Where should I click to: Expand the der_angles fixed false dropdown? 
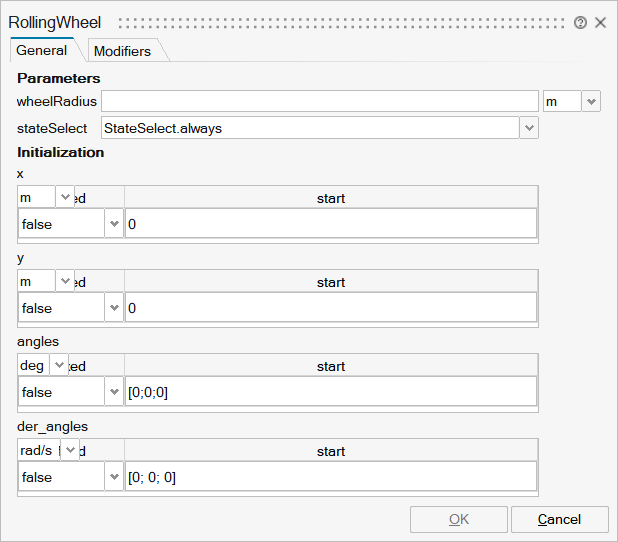coord(113,477)
